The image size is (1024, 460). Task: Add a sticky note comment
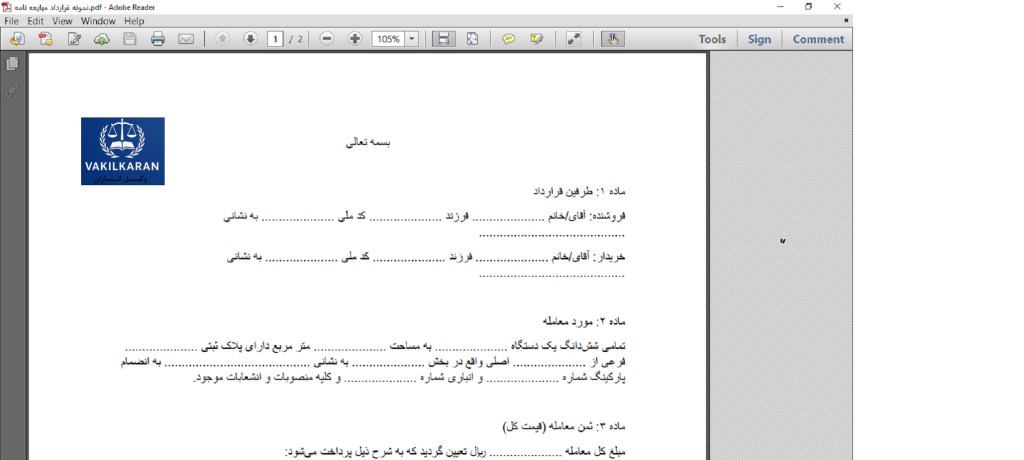tap(509, 39)
